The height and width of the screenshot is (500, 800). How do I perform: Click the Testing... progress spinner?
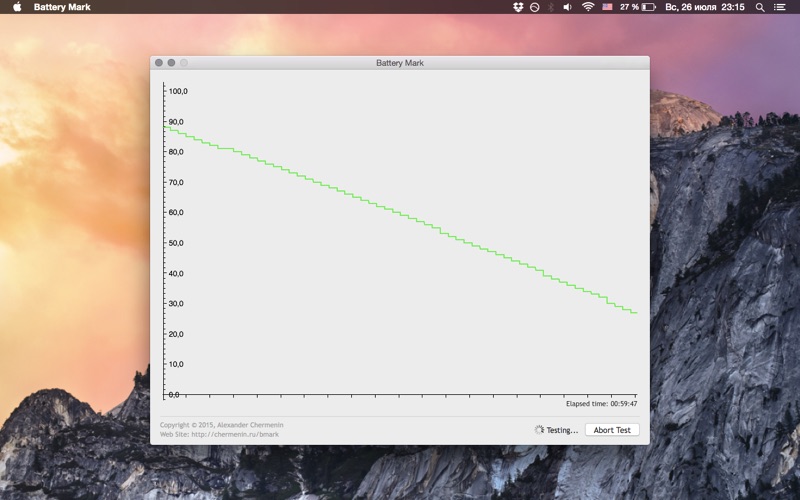tap(539, 430)
